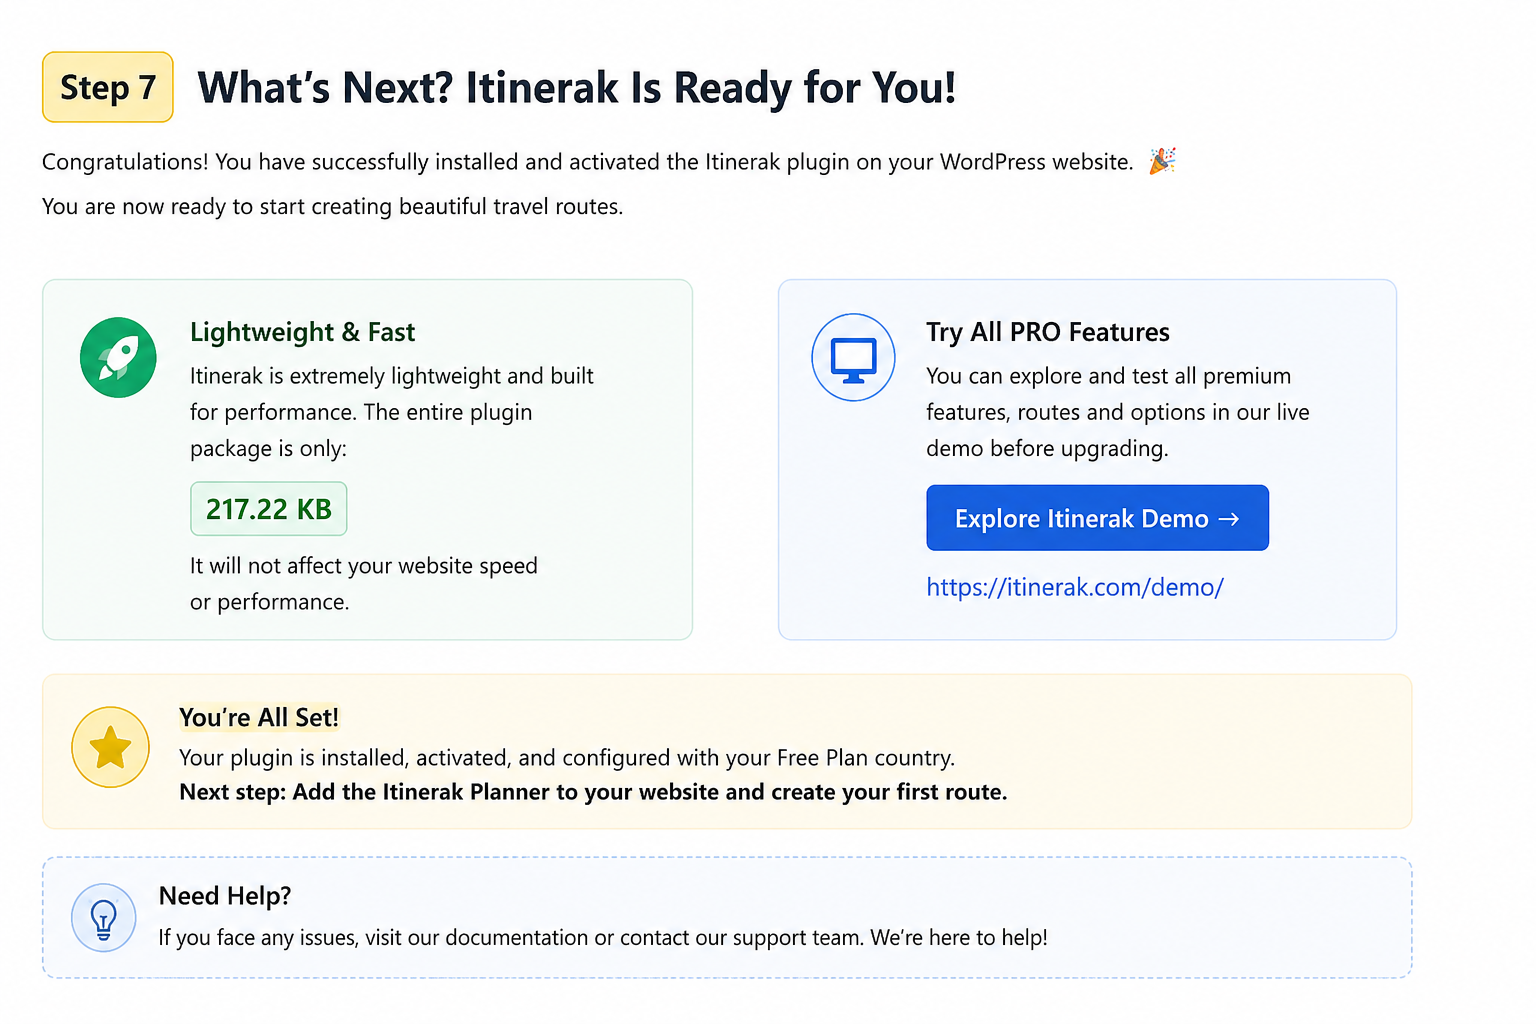Open the Explore Itinerak Demo button
This screenshot has height=1024, width=1536.
tap(1097, 518)
